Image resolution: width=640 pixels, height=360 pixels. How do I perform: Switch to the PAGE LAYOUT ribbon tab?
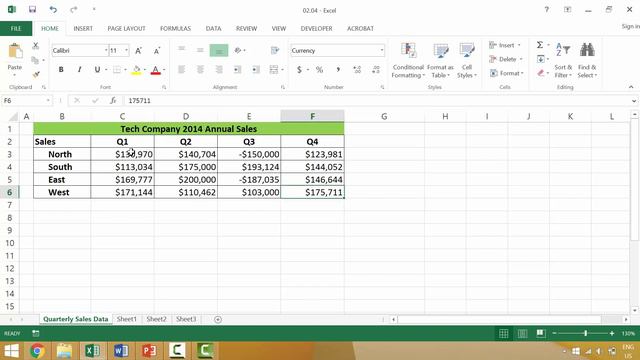click(x=126, y=29)
